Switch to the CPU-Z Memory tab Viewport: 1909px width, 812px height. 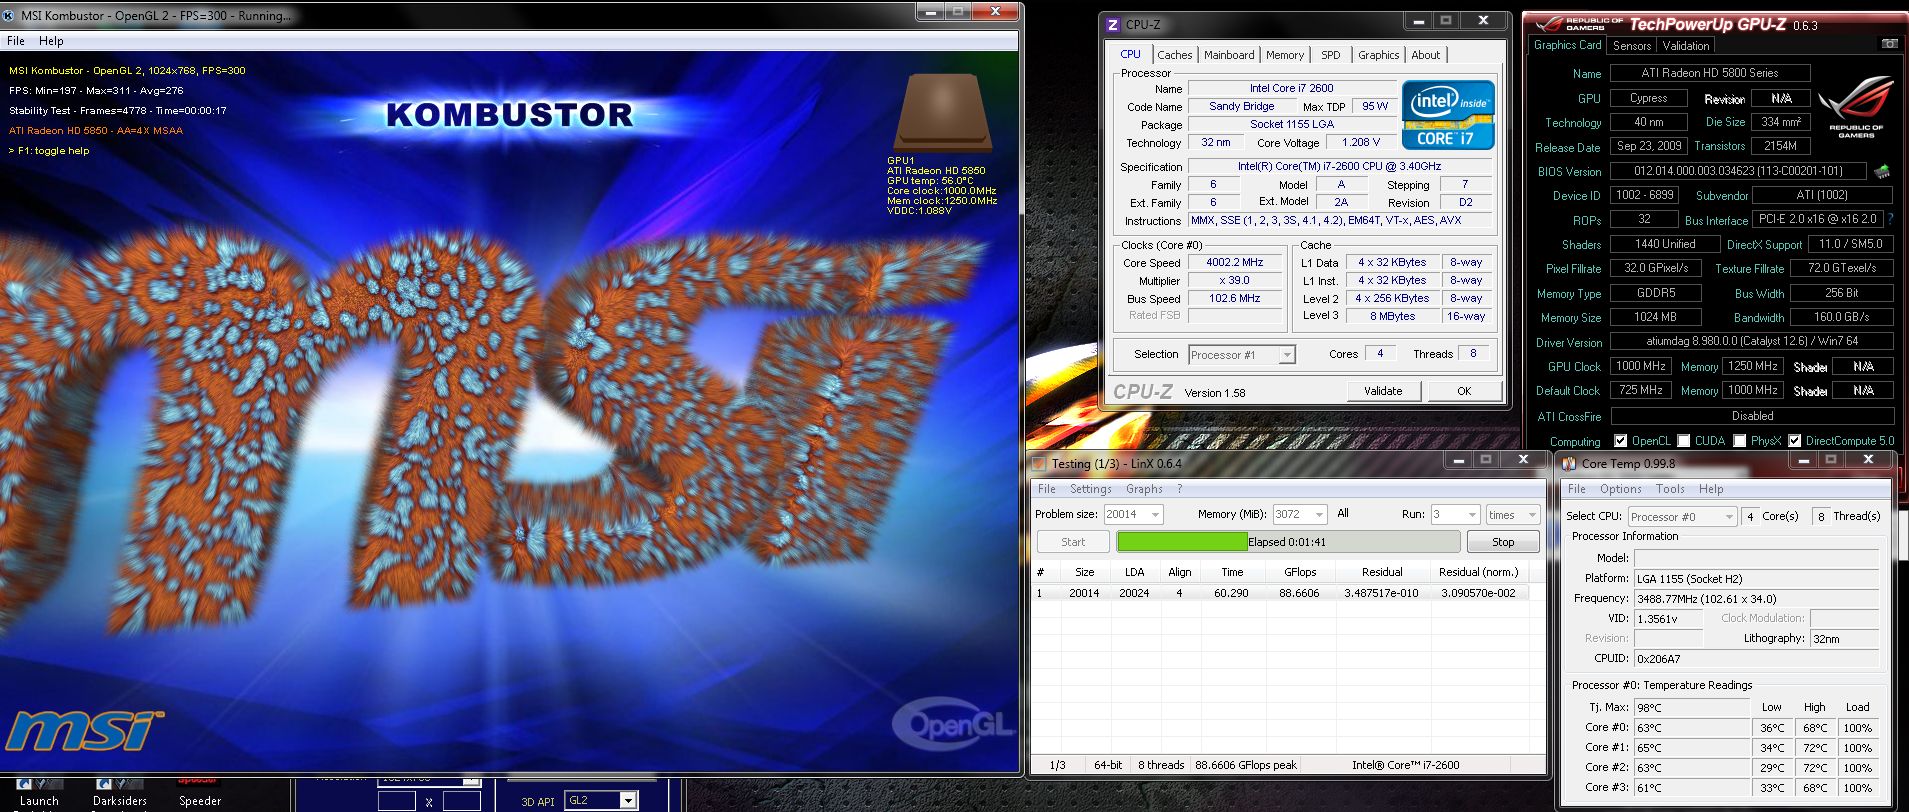[x=1284, y=55]
